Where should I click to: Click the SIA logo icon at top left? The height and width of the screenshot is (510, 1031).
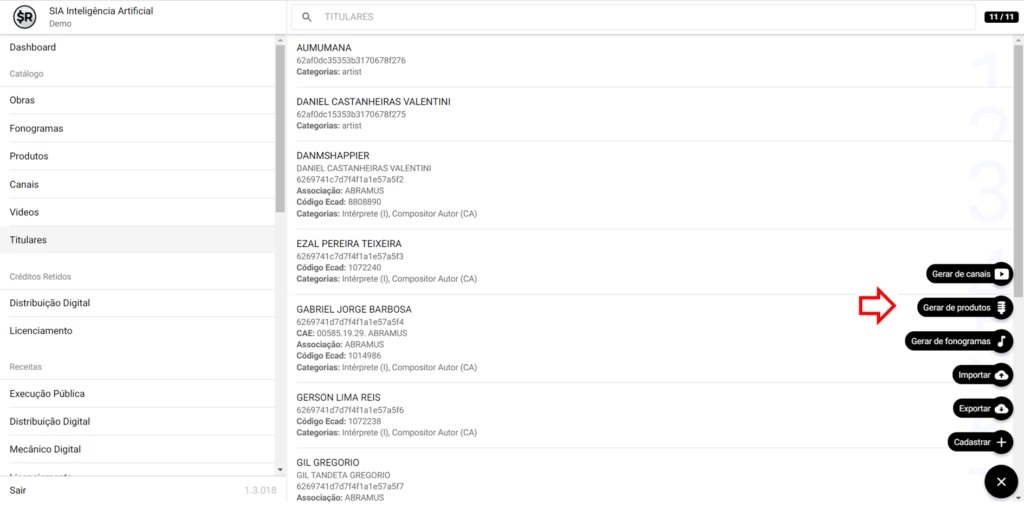coord(24,17)
